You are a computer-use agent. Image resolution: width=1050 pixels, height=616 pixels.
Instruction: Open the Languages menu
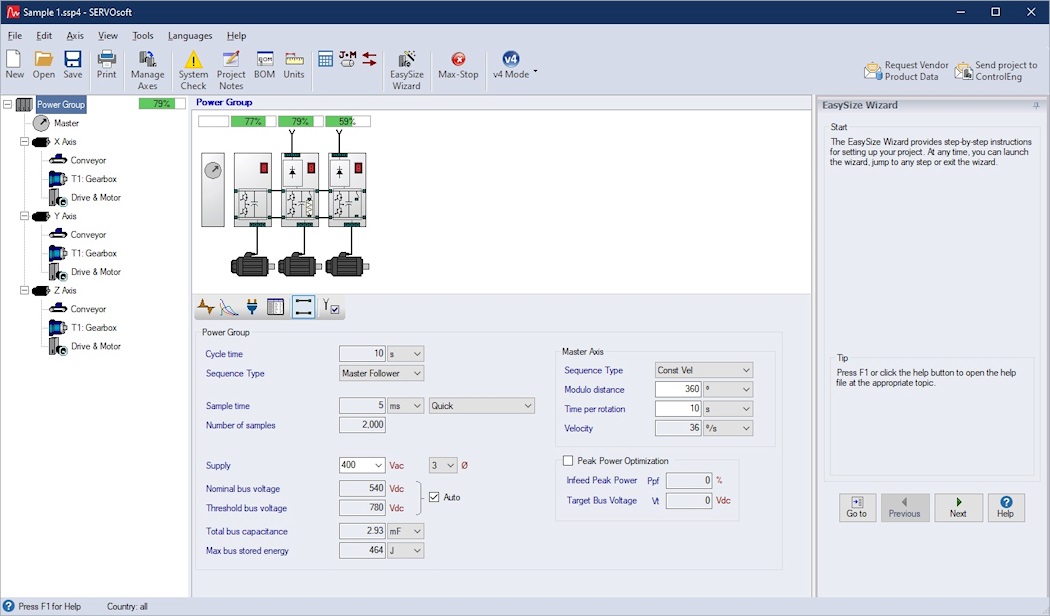point(190,36)
